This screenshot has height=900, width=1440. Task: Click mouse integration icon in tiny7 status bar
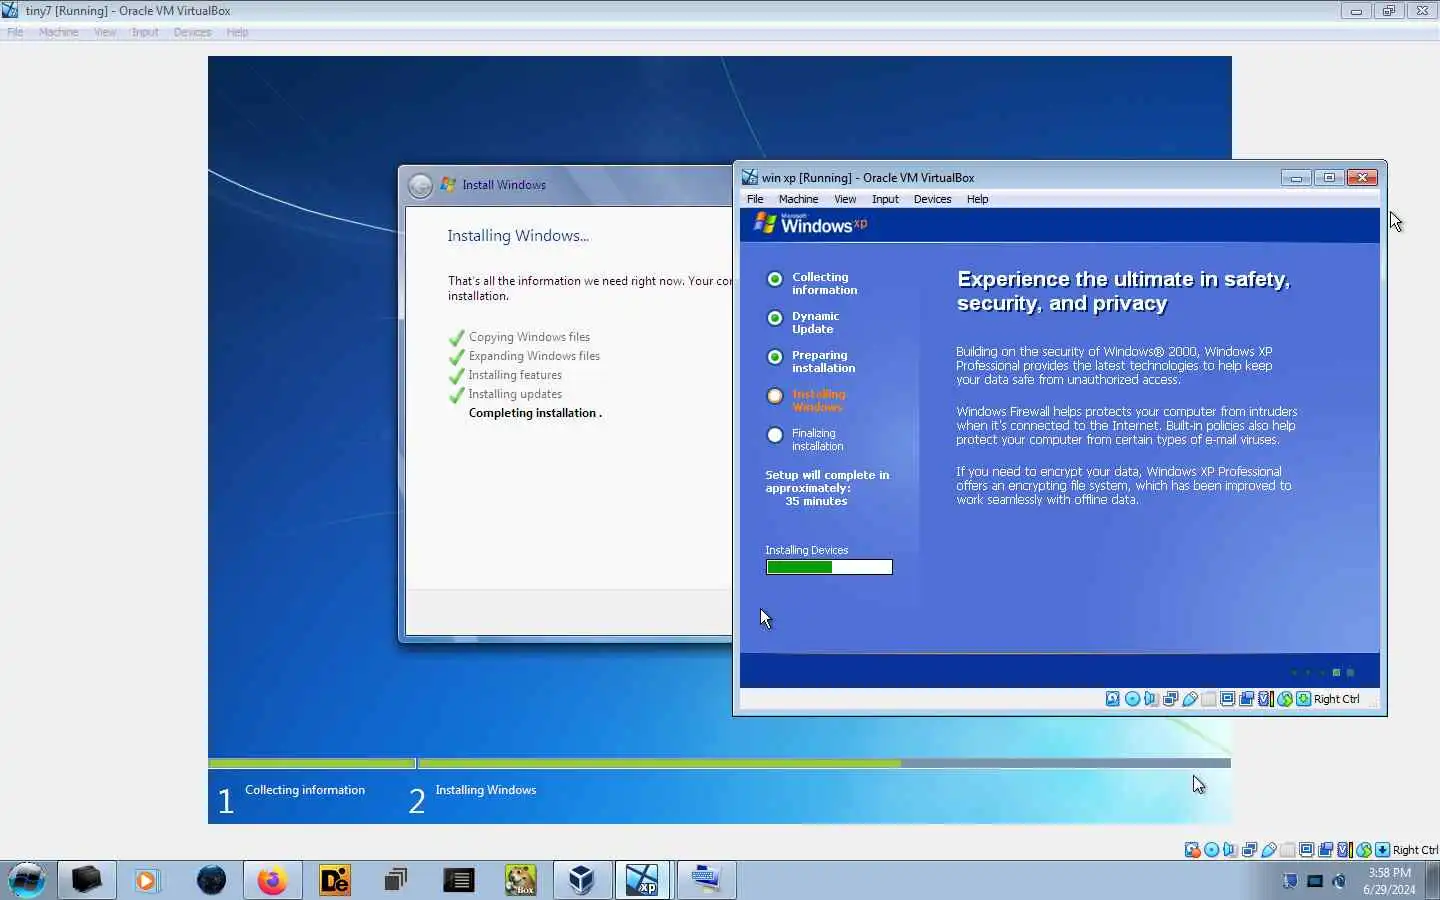pos(1364,850)
